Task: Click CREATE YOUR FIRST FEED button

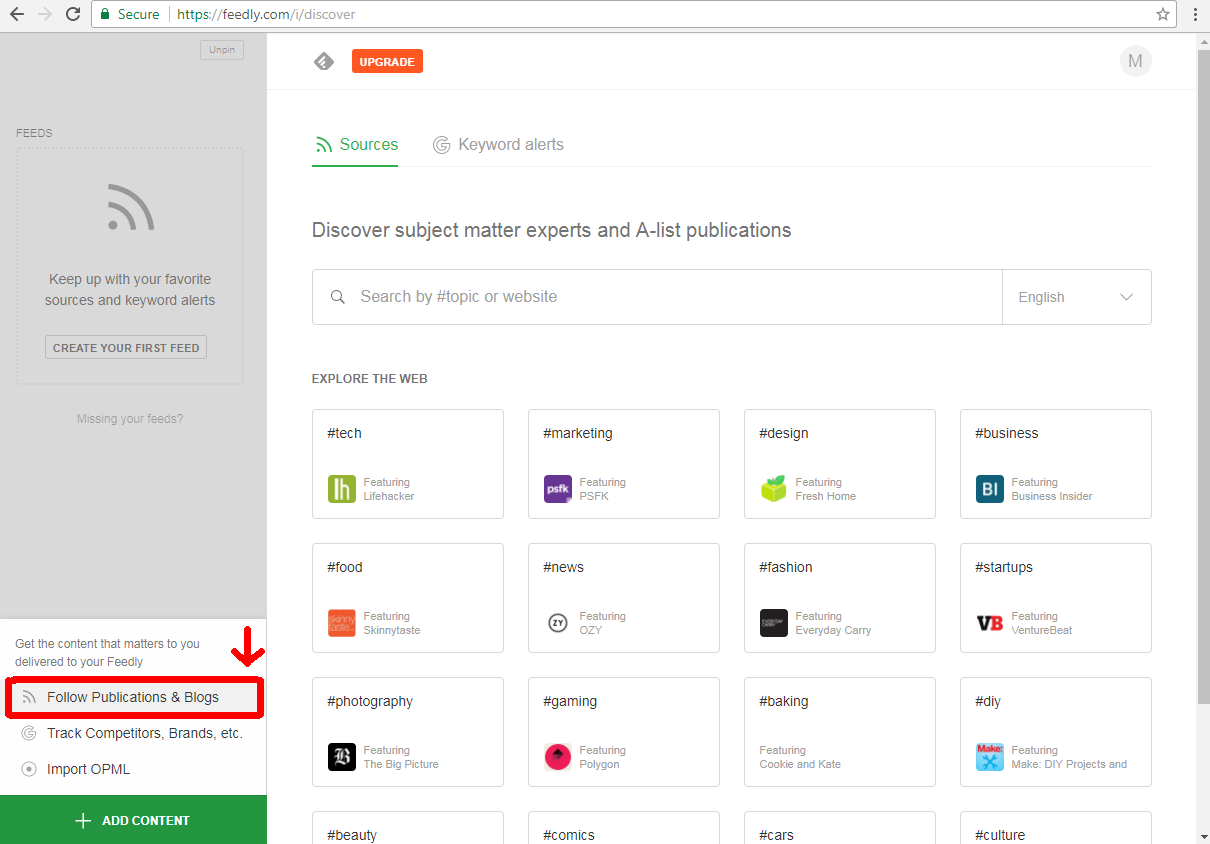Action: [126, 348]
